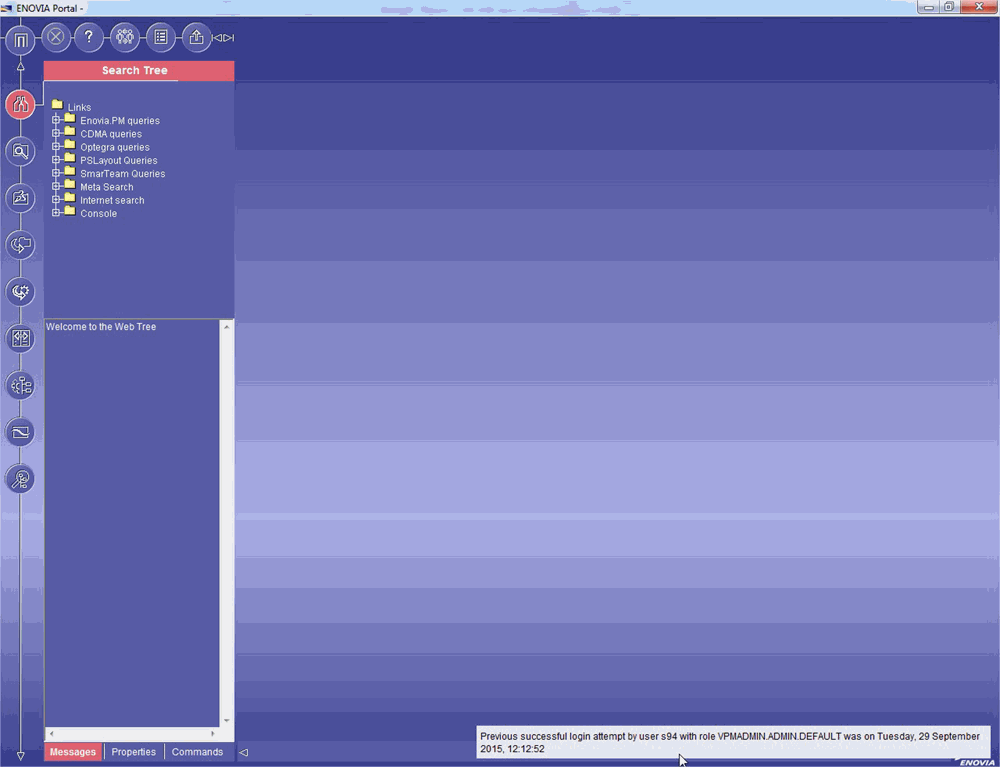Expand the Enovia.PM queries folder

[57, 121]
